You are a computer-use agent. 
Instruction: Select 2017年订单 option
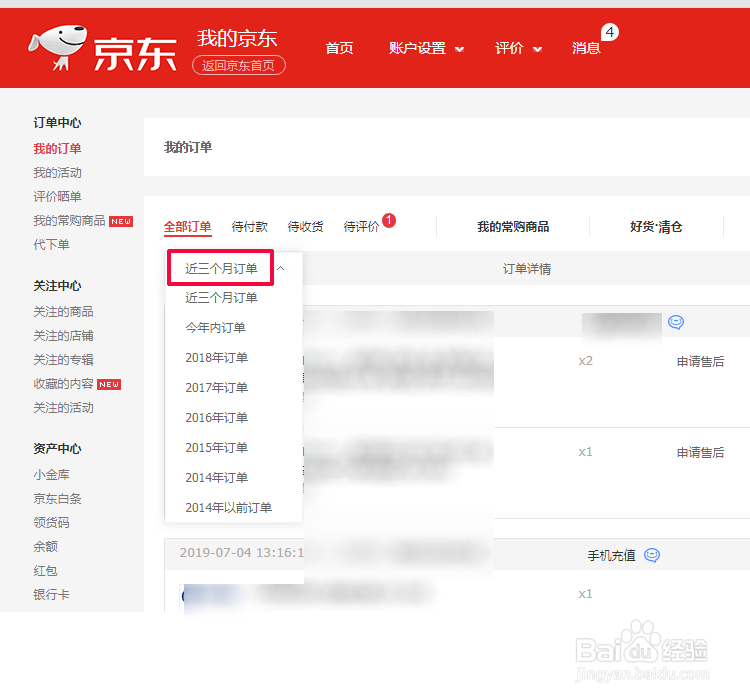tap(217, 388)
